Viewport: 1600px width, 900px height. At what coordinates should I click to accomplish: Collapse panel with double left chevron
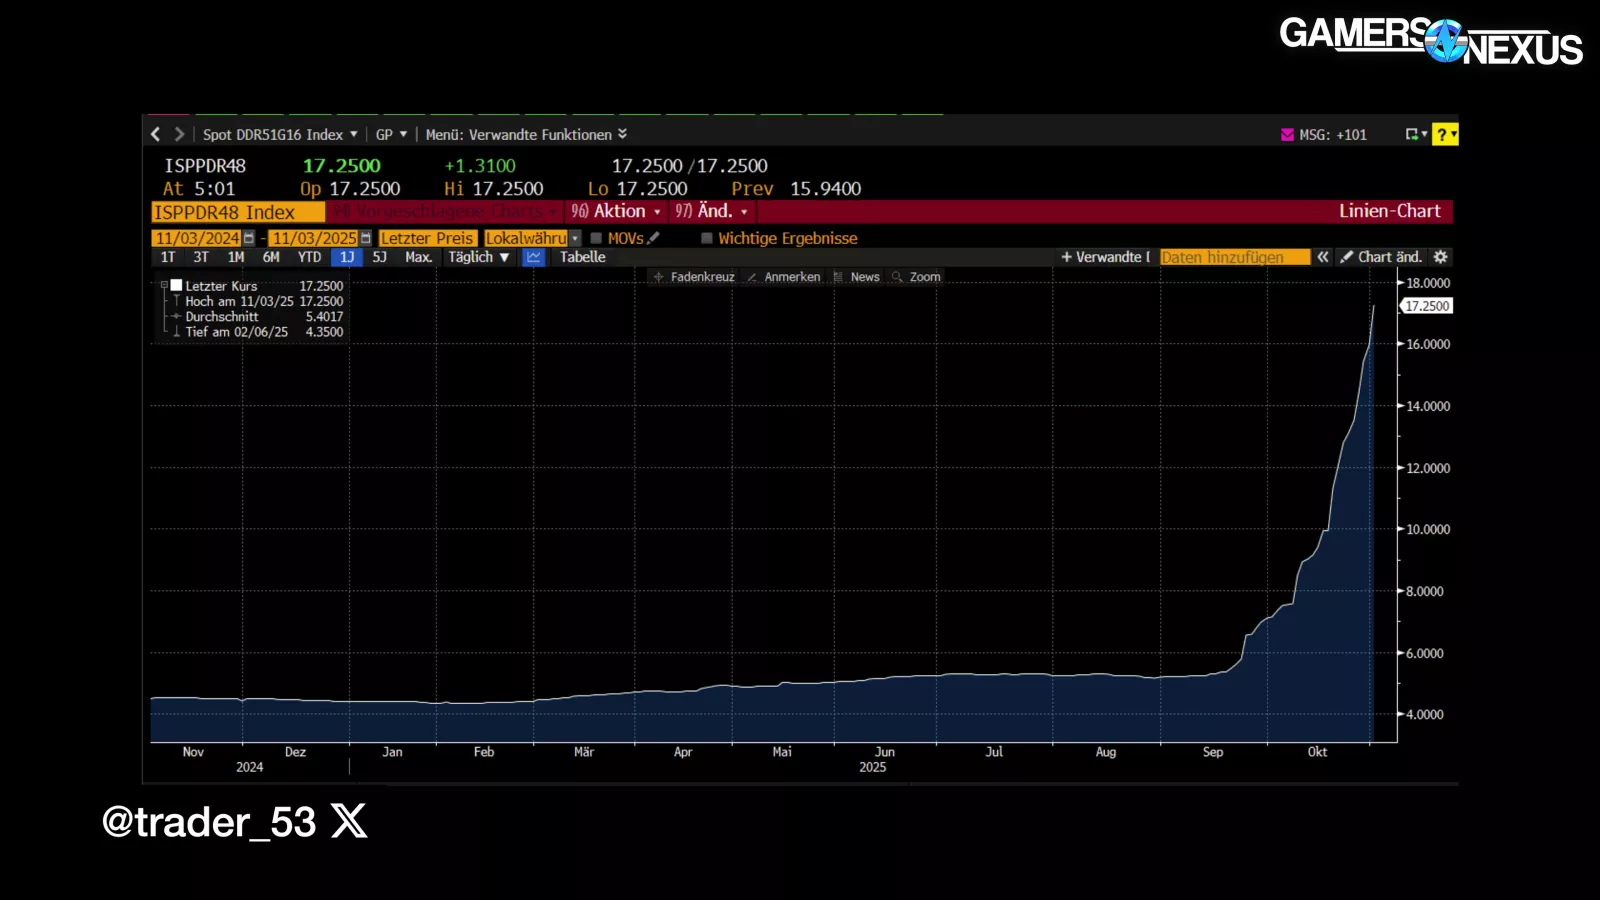1323,257
